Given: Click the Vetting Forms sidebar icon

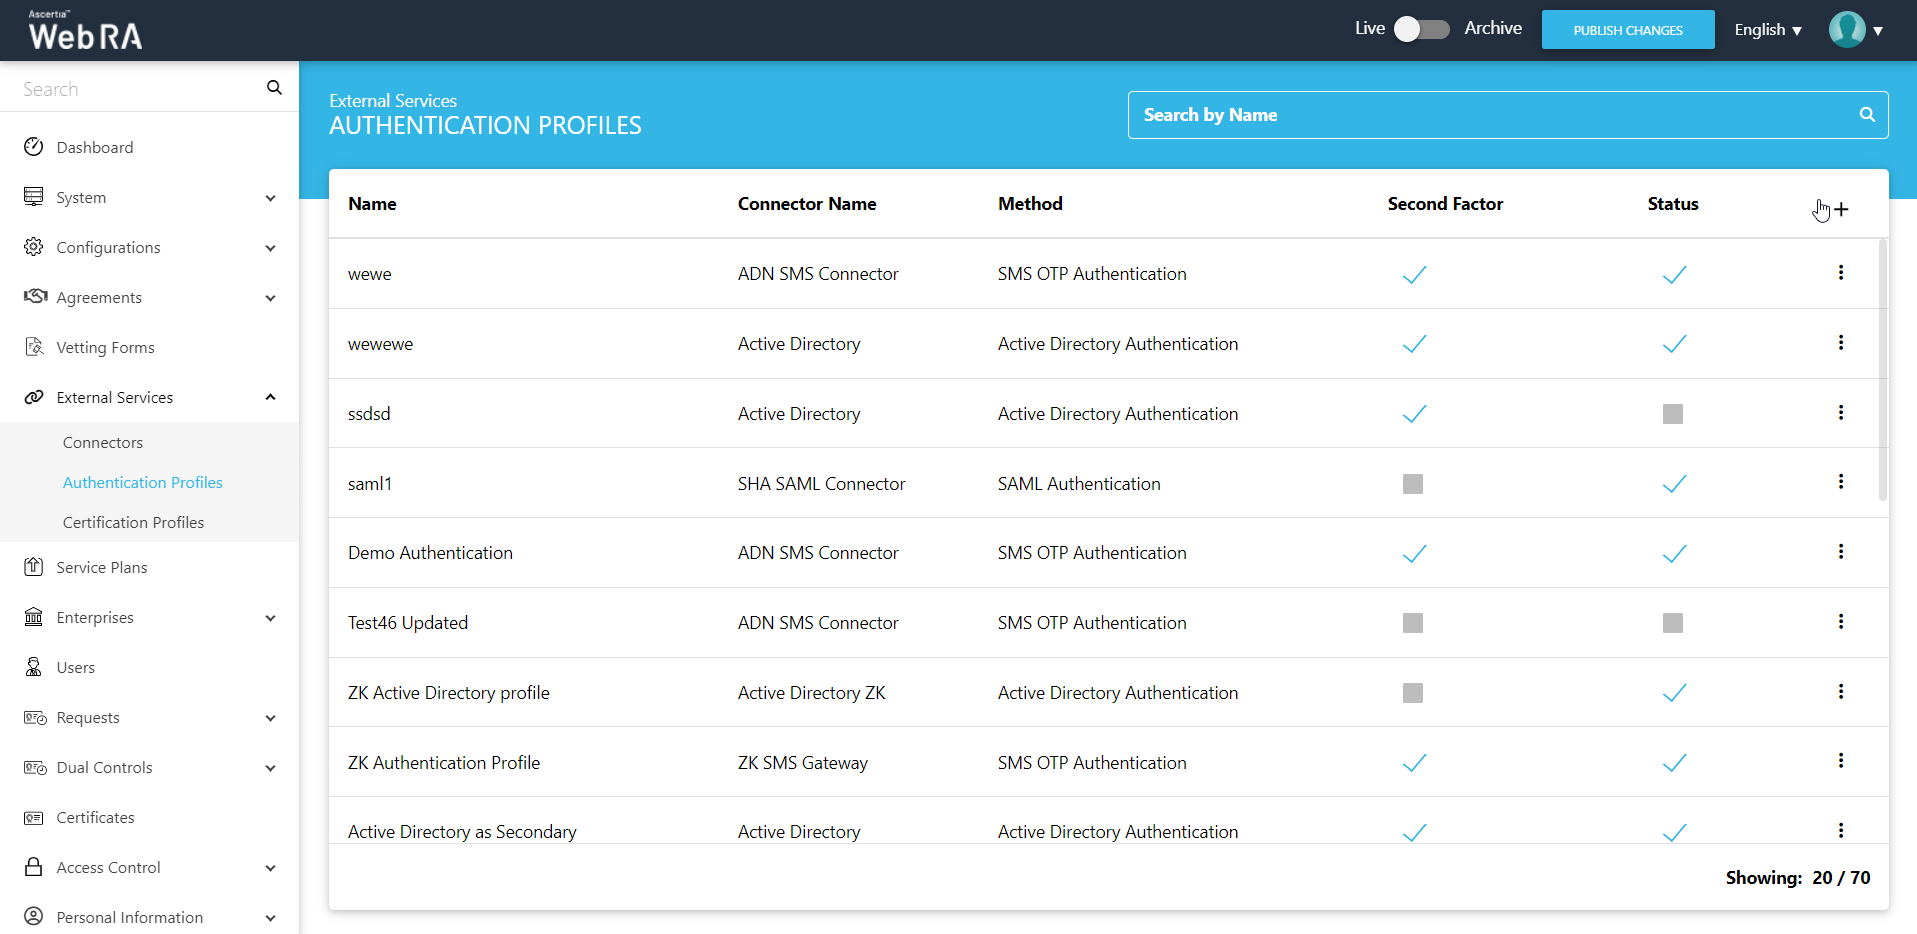Looking at the screenshot, I should [34, 347].
